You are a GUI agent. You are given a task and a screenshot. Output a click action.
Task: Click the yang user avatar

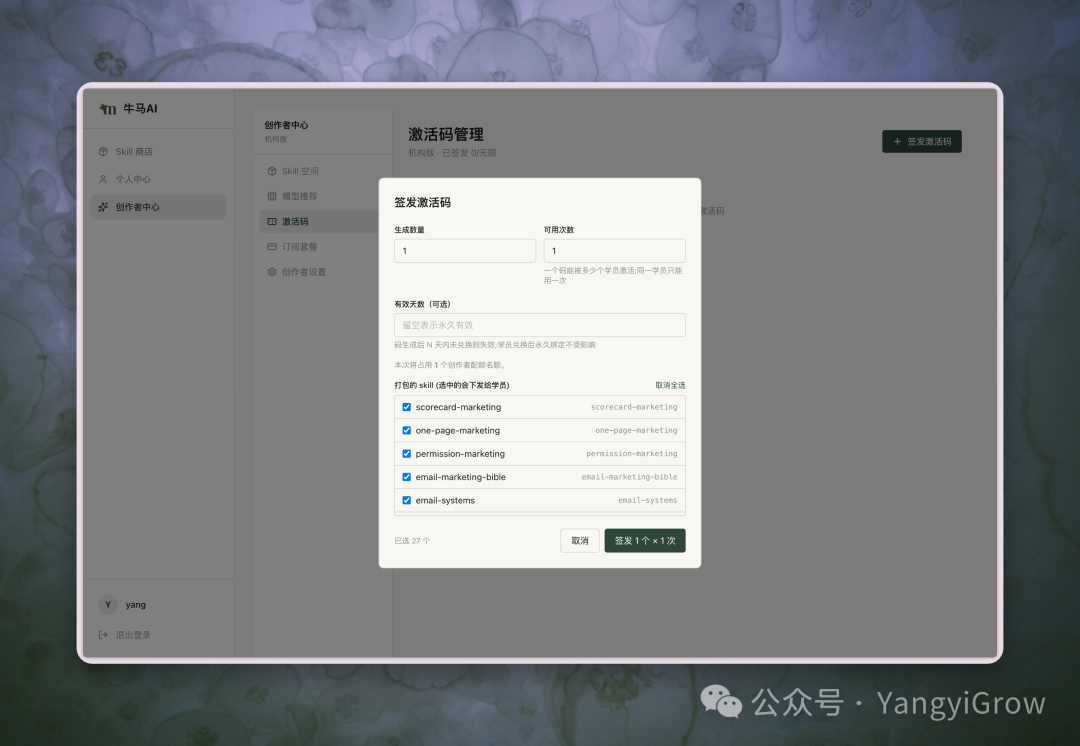(x=108, y=605)
